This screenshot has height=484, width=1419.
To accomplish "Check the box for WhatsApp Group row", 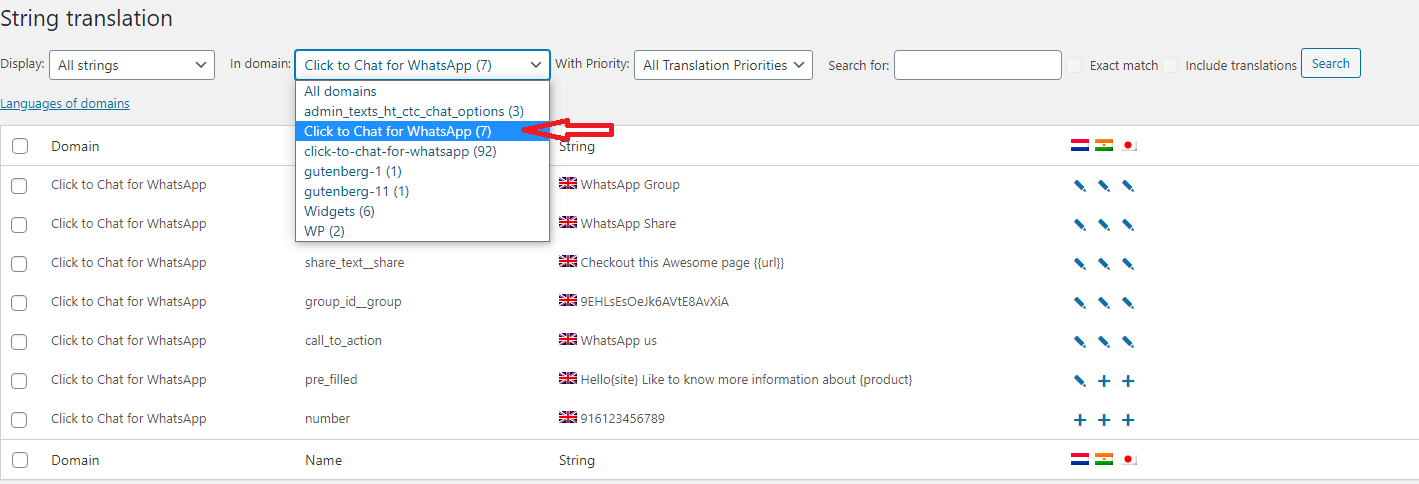I will click(20, 185).
